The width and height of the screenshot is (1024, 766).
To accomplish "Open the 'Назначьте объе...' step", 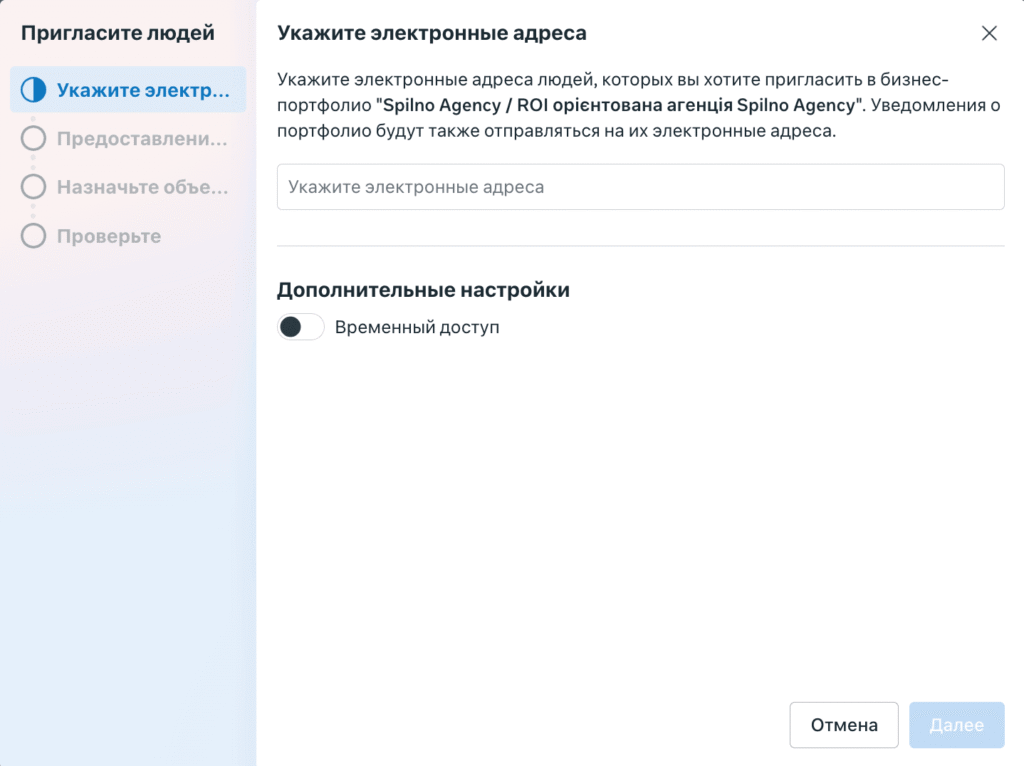I will [x=143, y=187].
